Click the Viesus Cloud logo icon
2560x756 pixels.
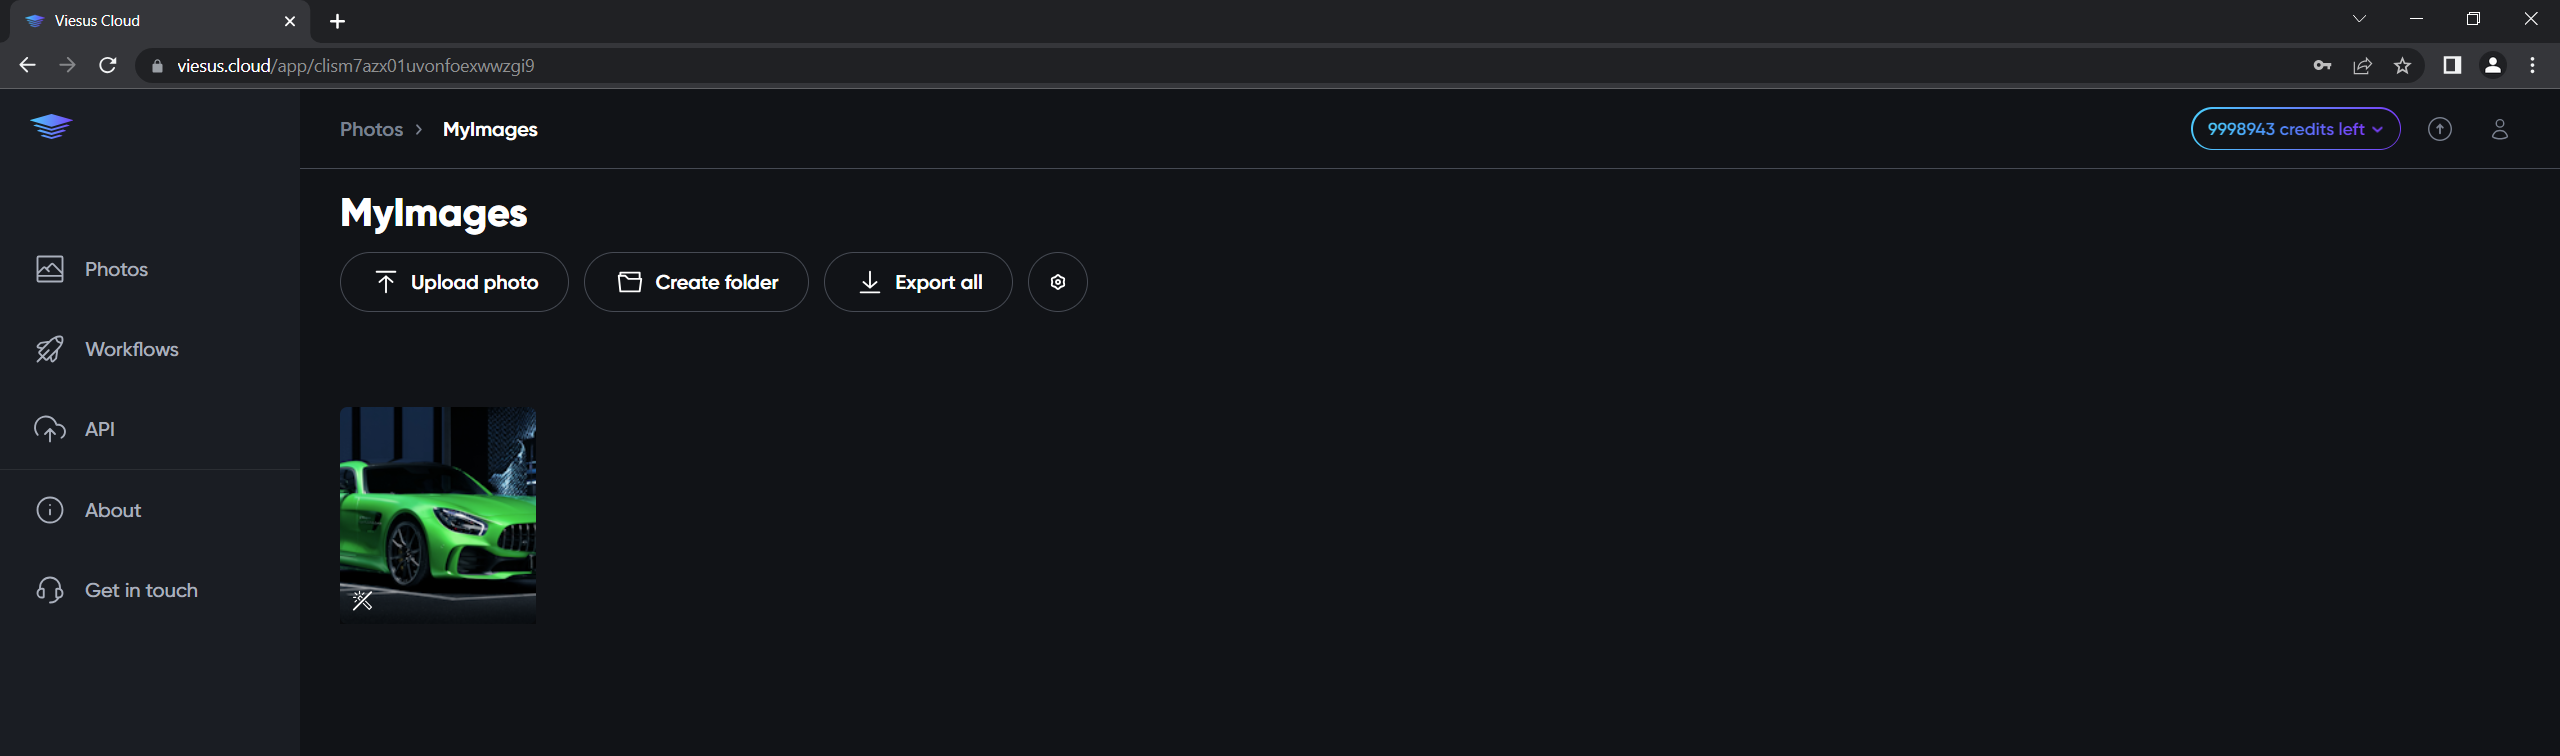[51, 127]
